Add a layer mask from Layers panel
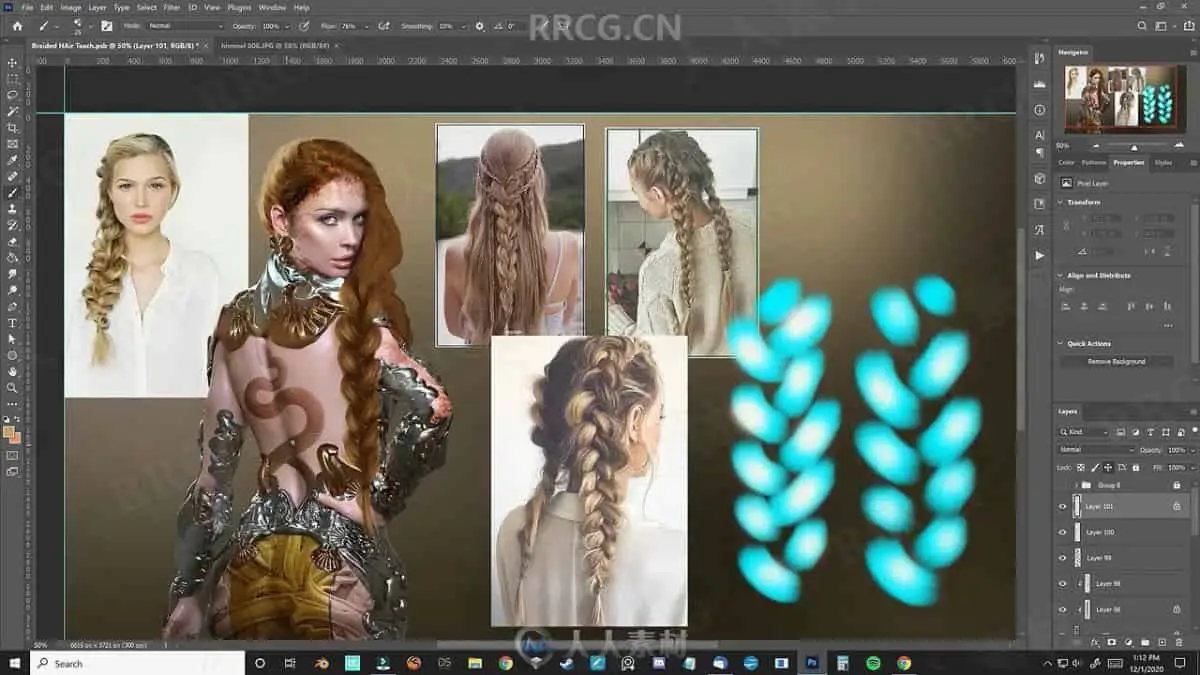The width and height of the screenshot is (1200, 675). click(1111, 642)
